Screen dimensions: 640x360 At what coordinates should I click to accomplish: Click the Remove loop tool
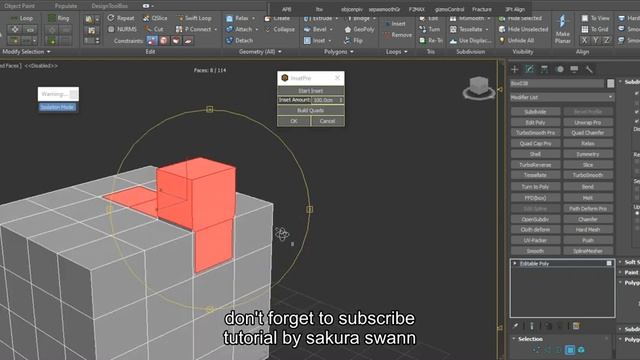point(398,35)
